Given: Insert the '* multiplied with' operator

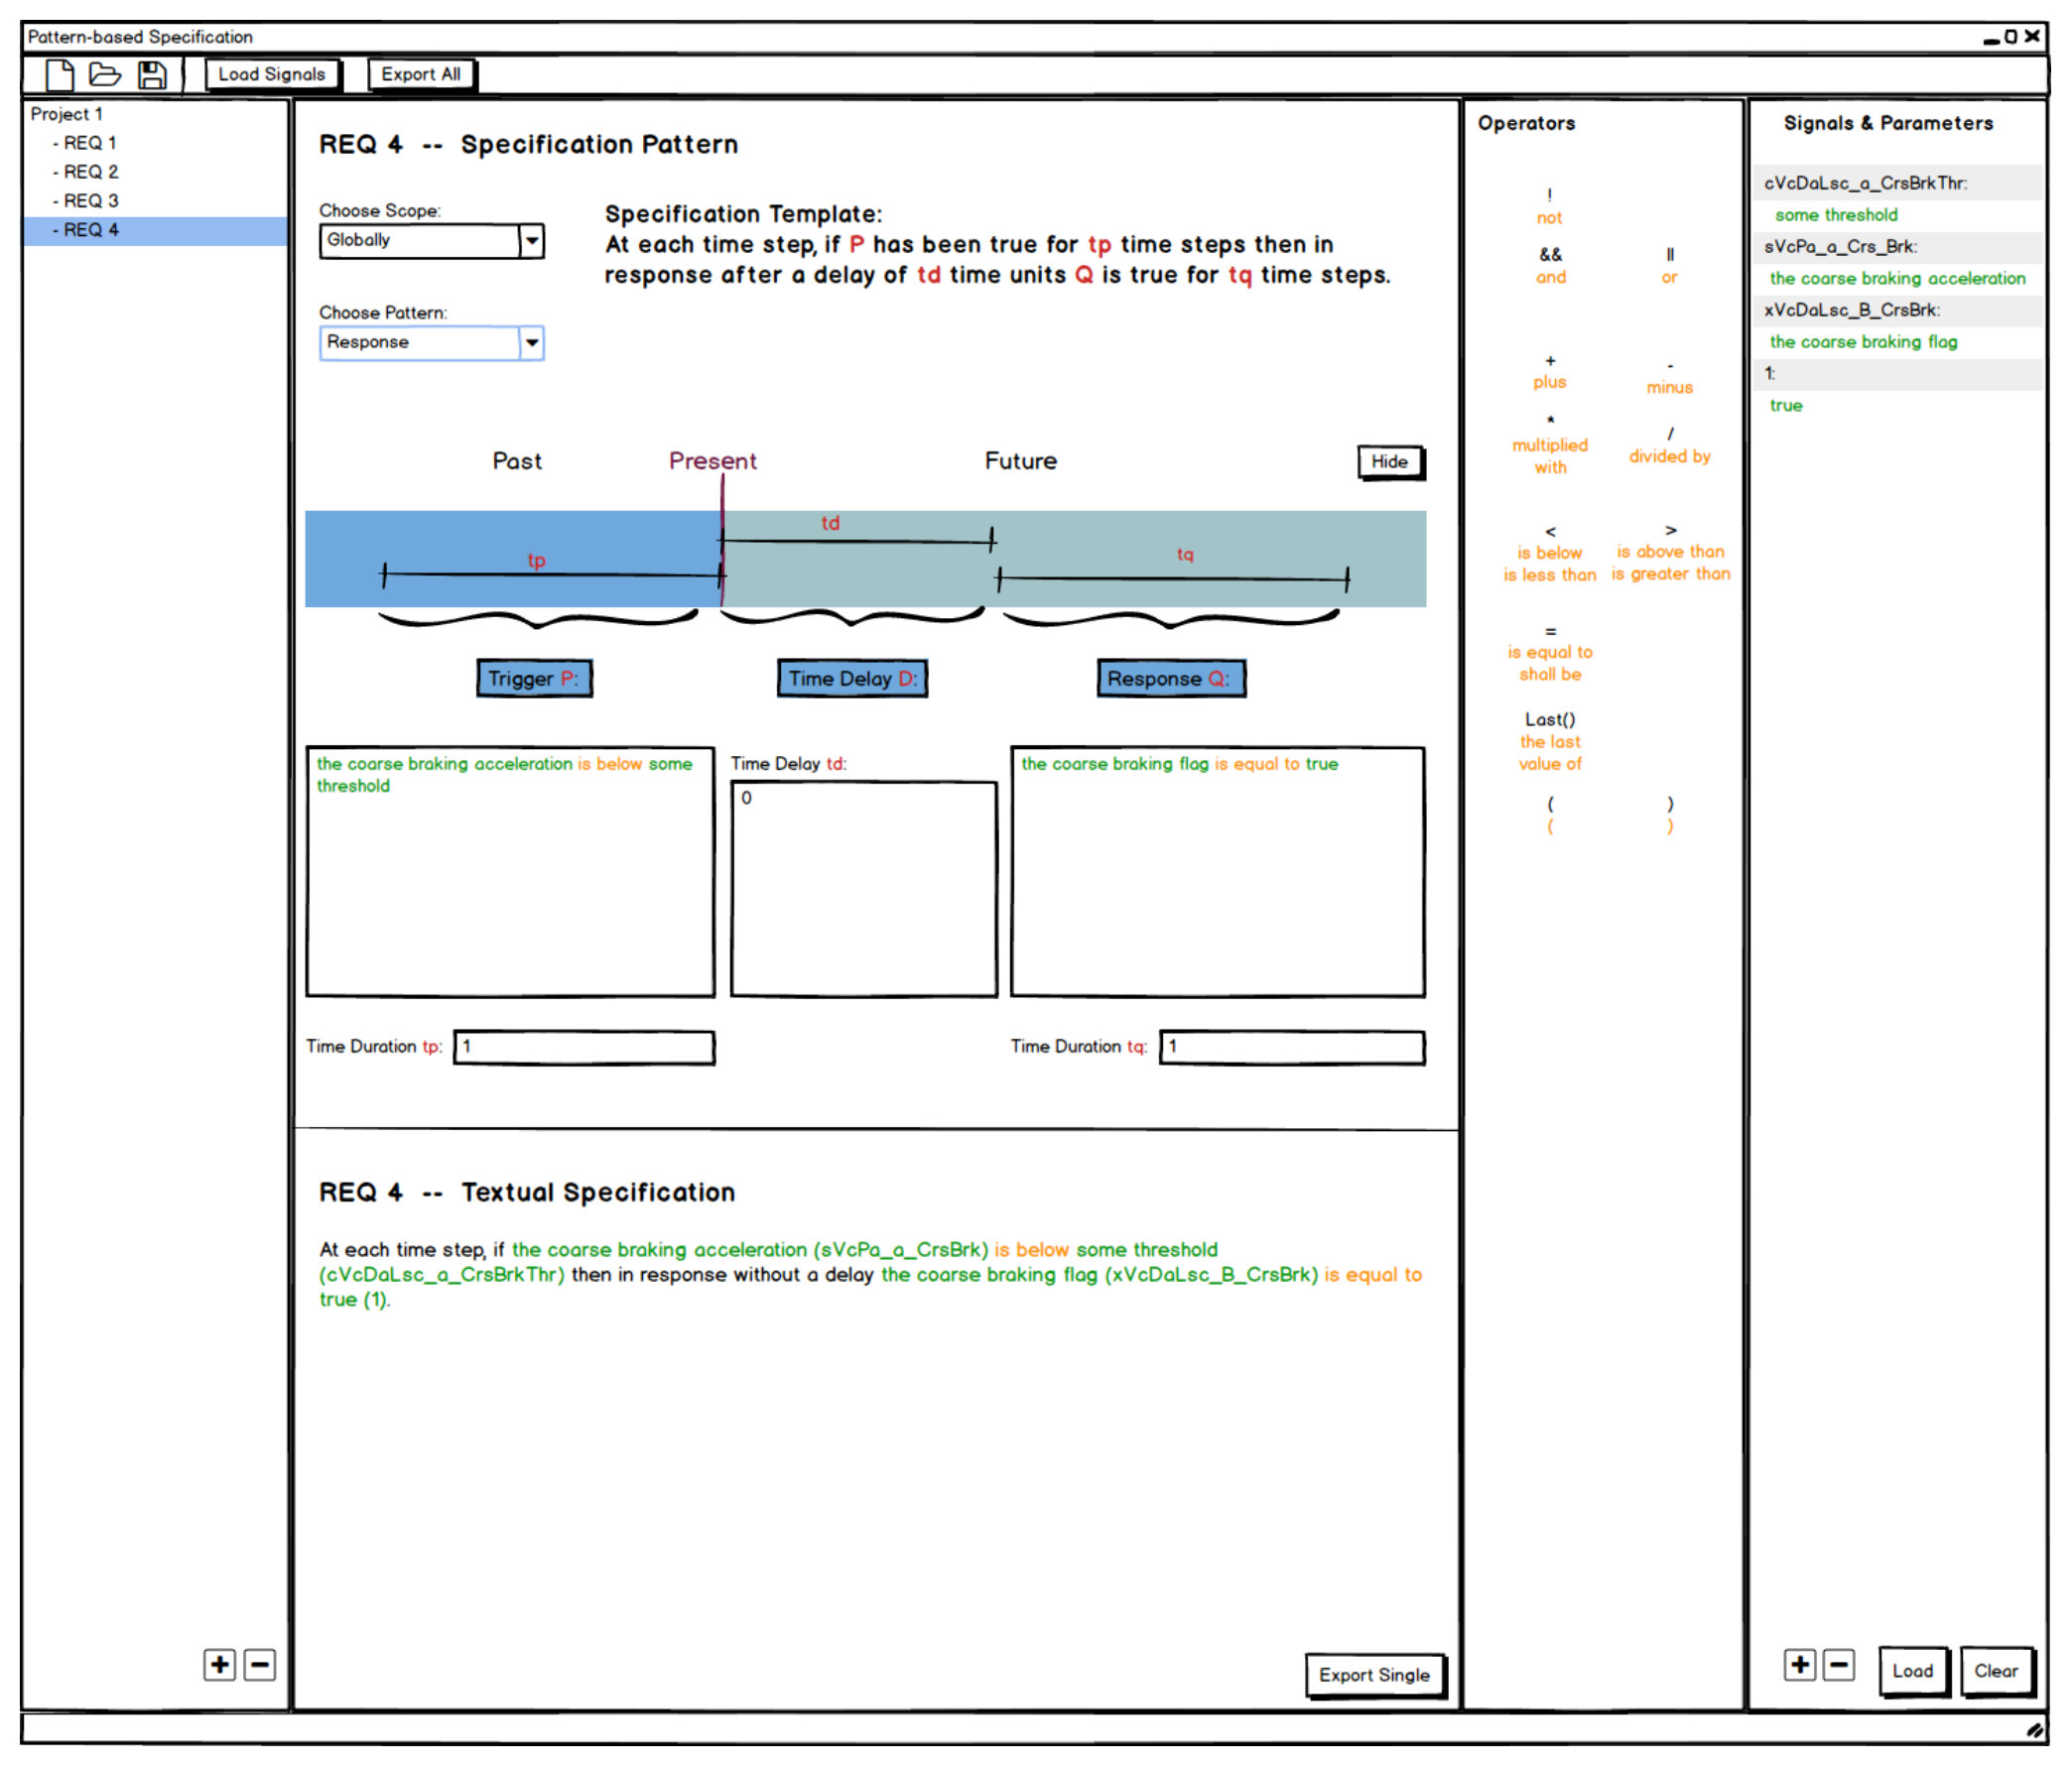Looking at the screenshot, I should pyautogui.click(x=1550, y=445).
